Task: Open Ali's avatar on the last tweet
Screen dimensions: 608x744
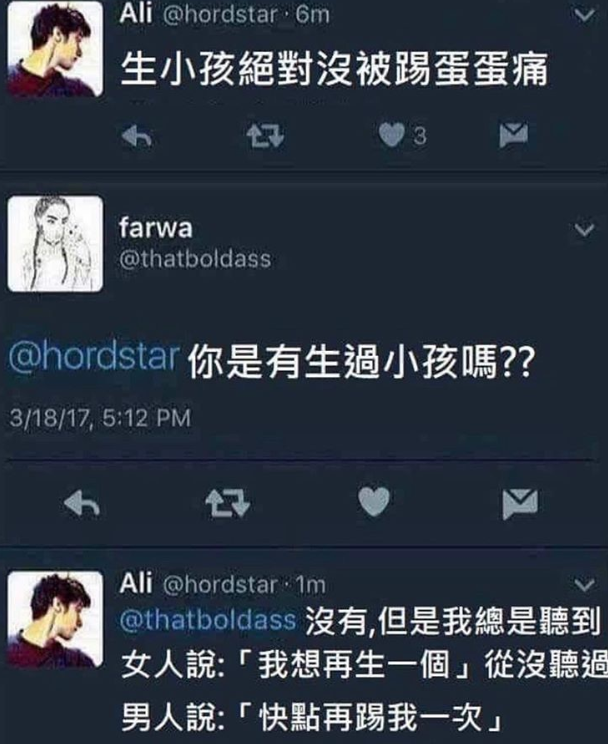Action: click(55, 620)
